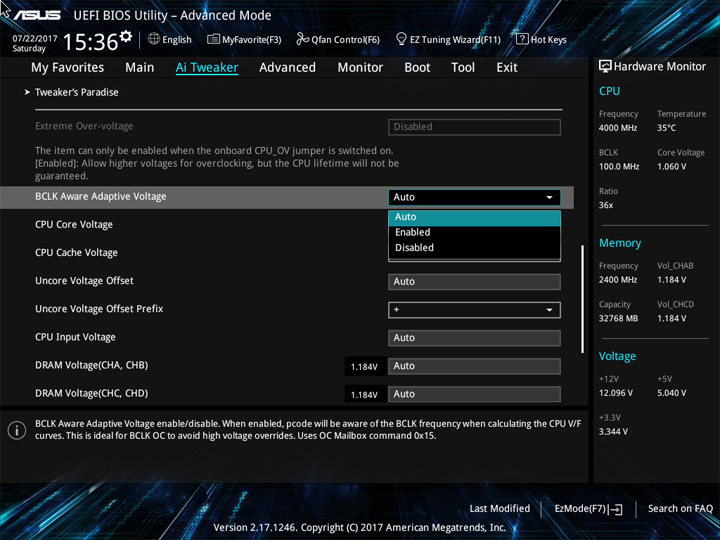Click the DRAM Voltage(CHA, CHB) Auto field
The height and width of the screenshot is (540, 720).
[x=474, y=366]
